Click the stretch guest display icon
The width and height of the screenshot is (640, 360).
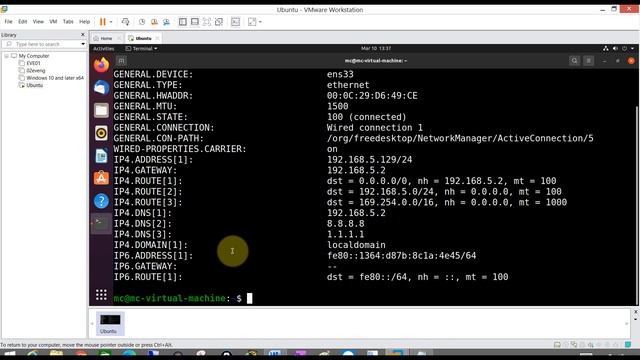(x=252, y=22)
